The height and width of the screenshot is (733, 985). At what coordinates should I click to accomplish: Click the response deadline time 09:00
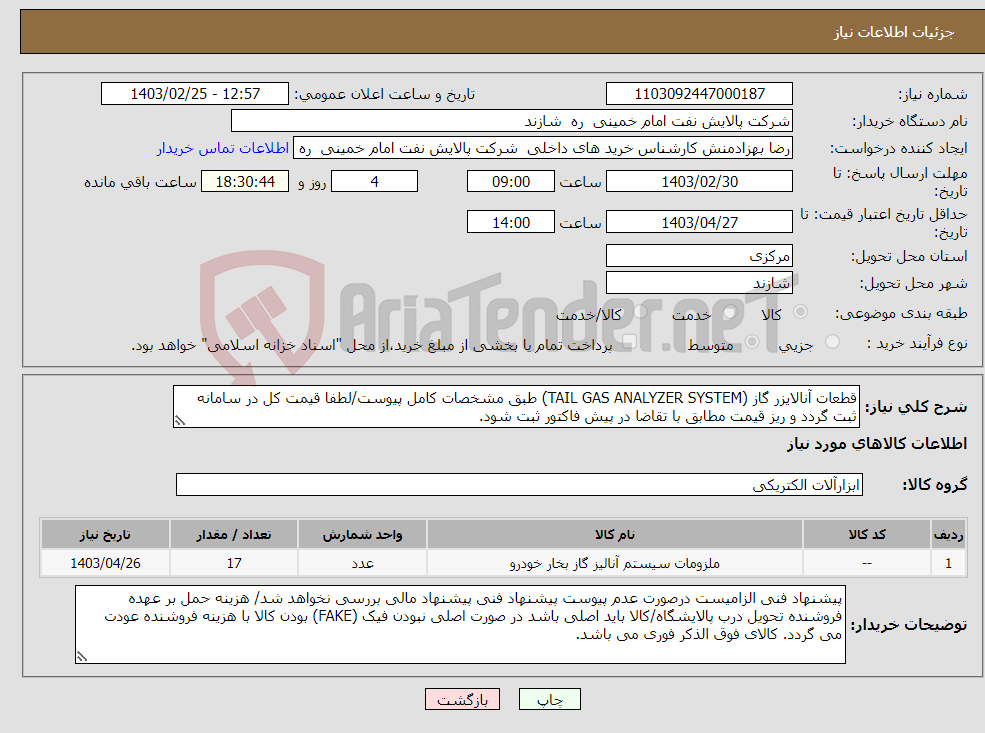click(511, 182)
